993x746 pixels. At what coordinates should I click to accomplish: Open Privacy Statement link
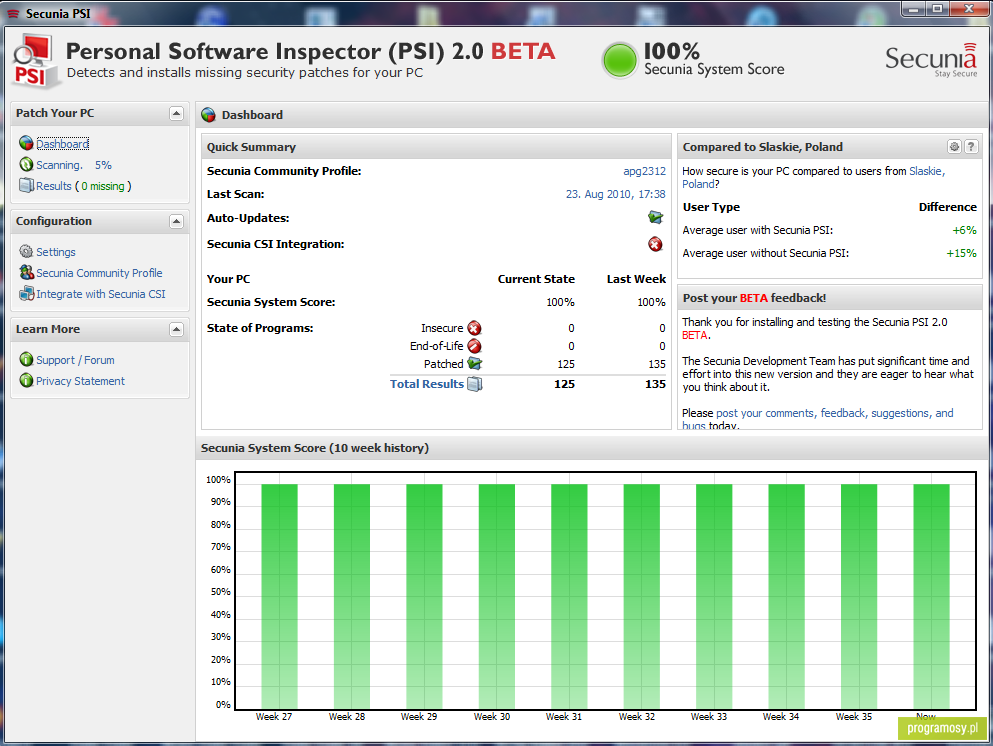80,381
